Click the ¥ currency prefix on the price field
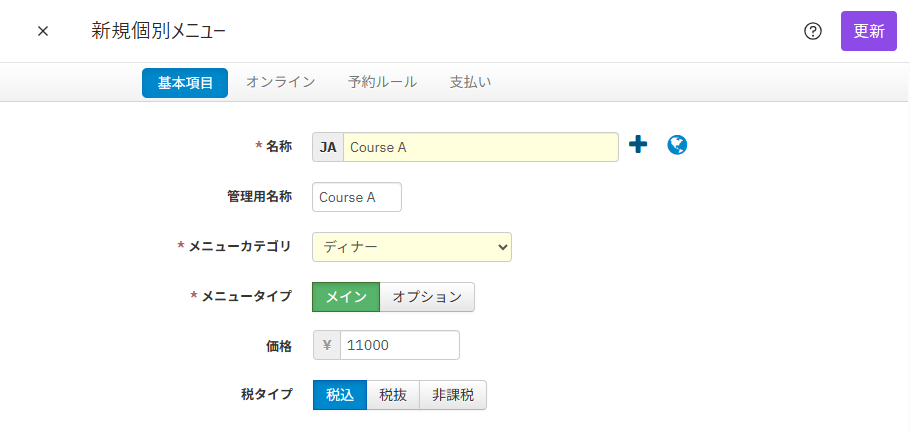This screenshot has width=910, height=430. point(327,345)
